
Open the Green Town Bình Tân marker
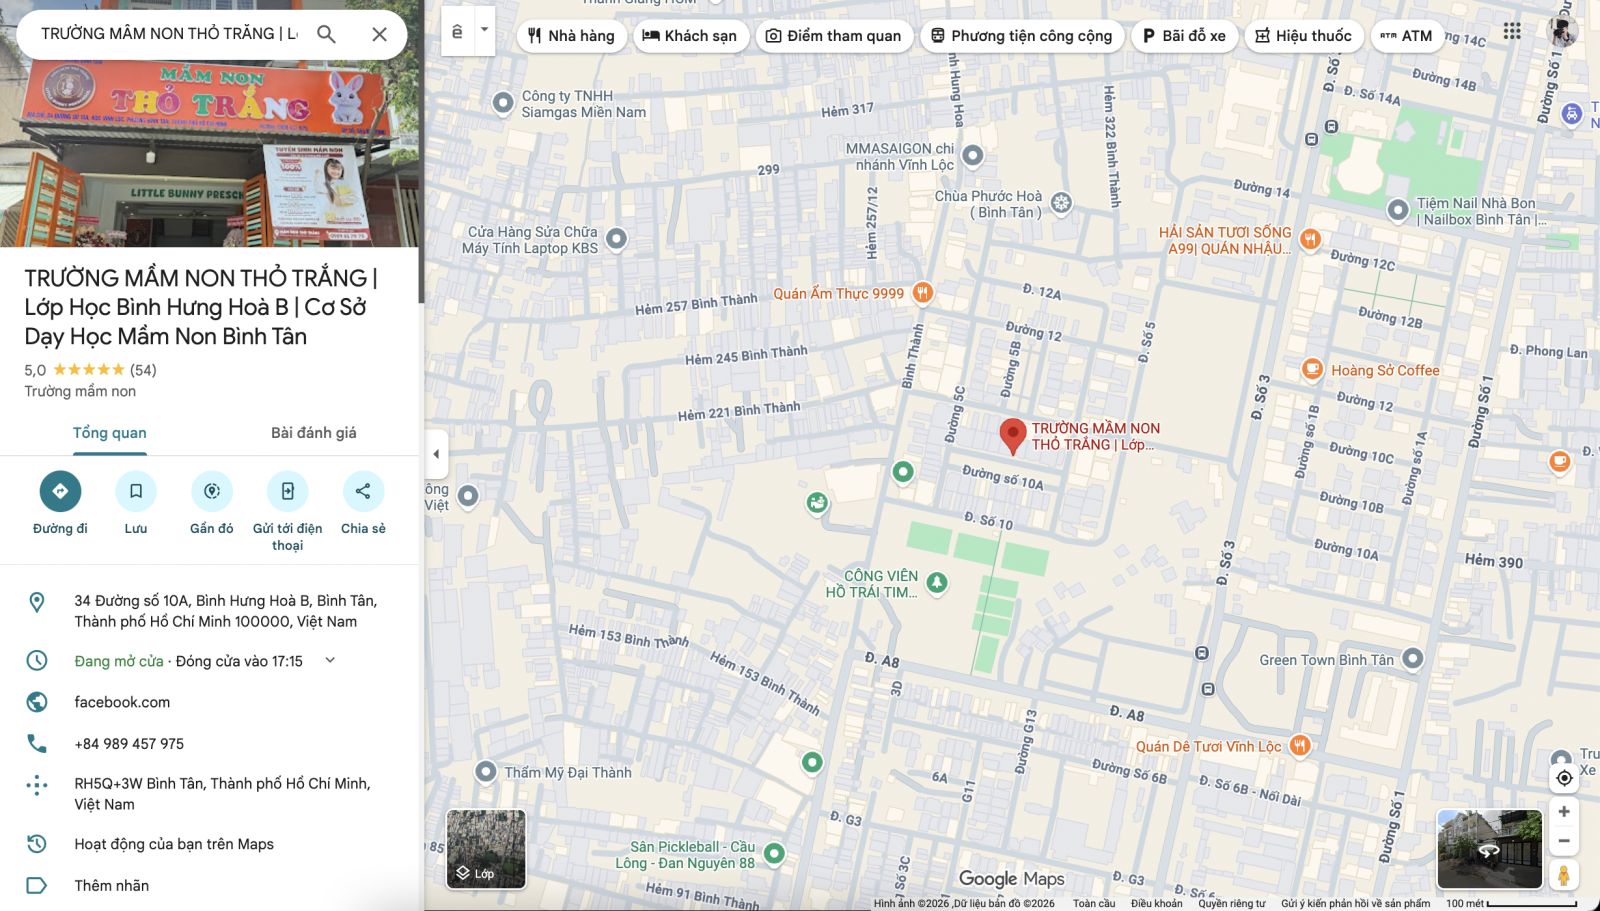1412,659
